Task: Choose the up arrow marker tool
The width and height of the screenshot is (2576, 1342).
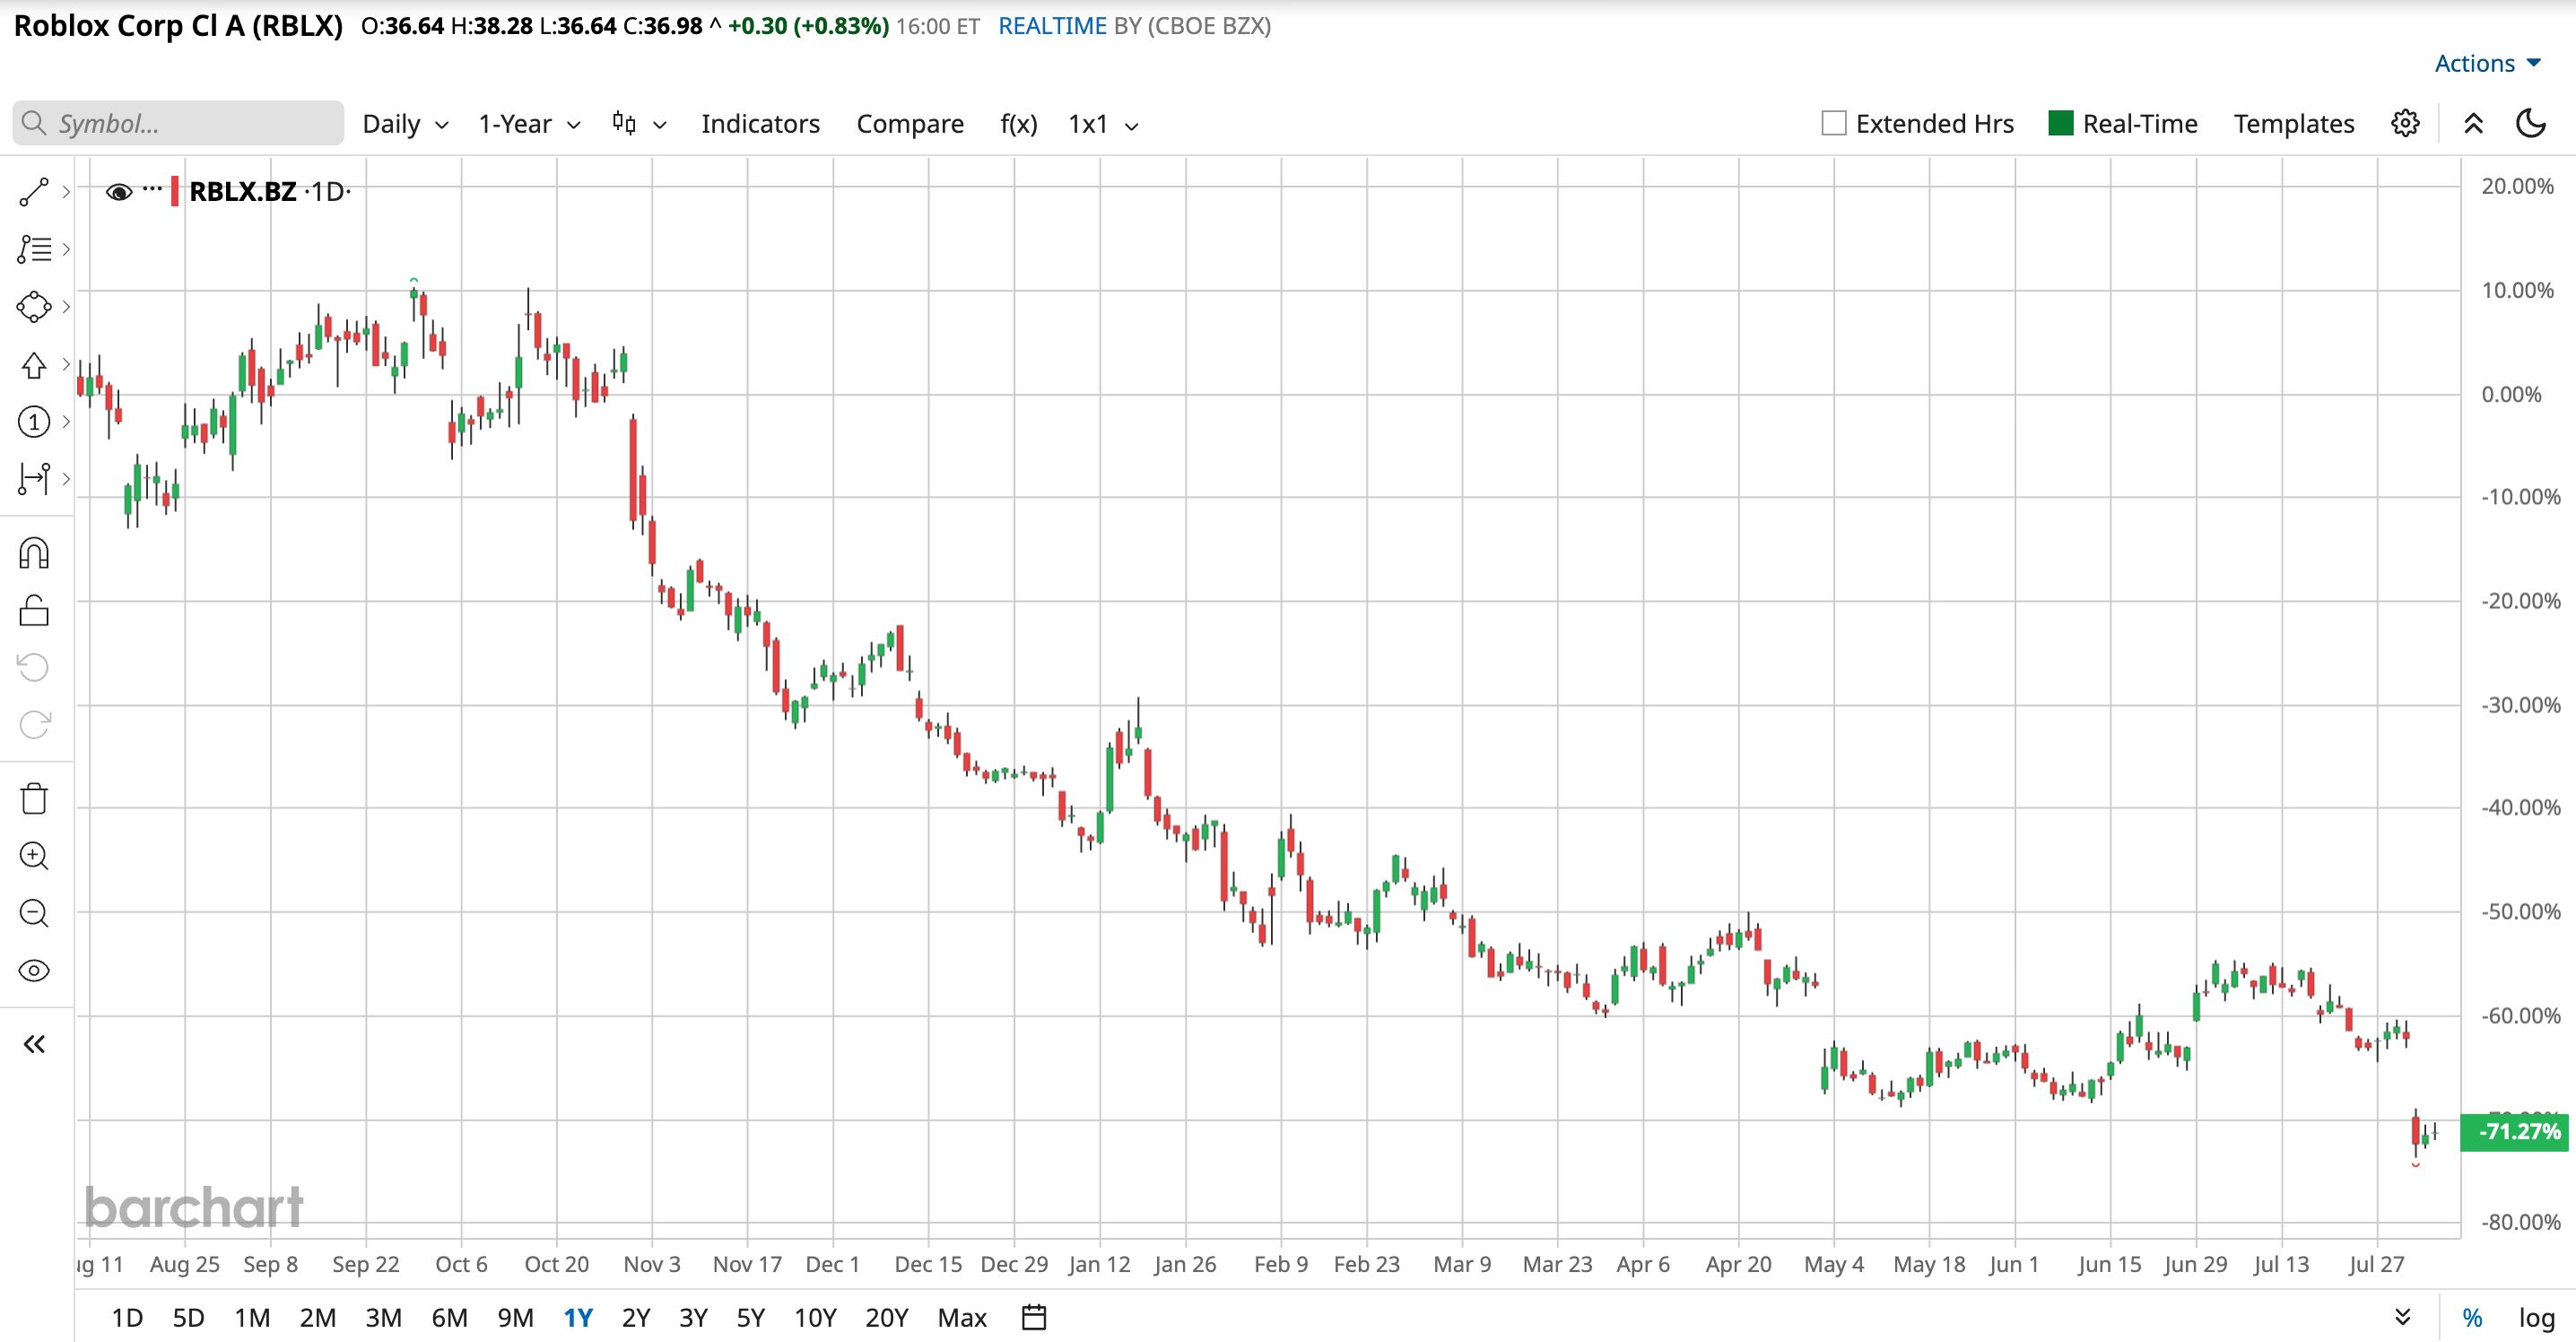Action: 34,365
